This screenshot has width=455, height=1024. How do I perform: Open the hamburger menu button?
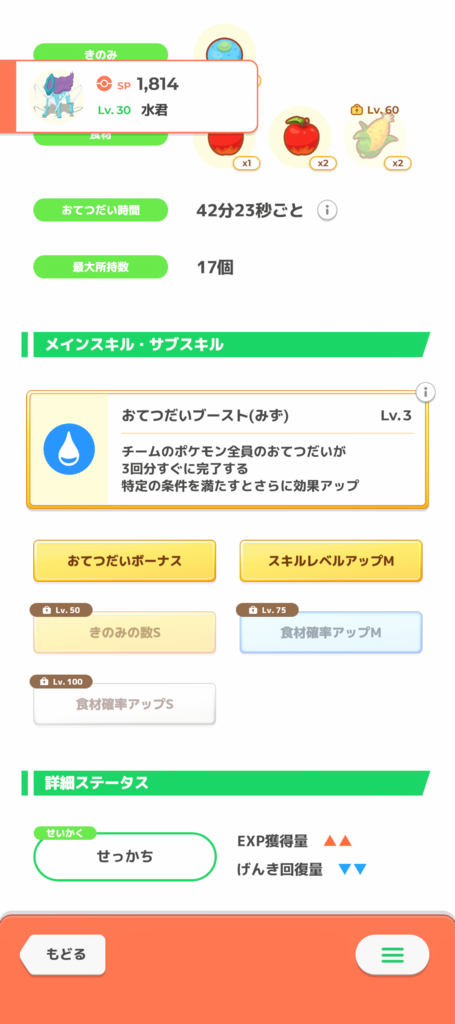[x=392, y=955]
